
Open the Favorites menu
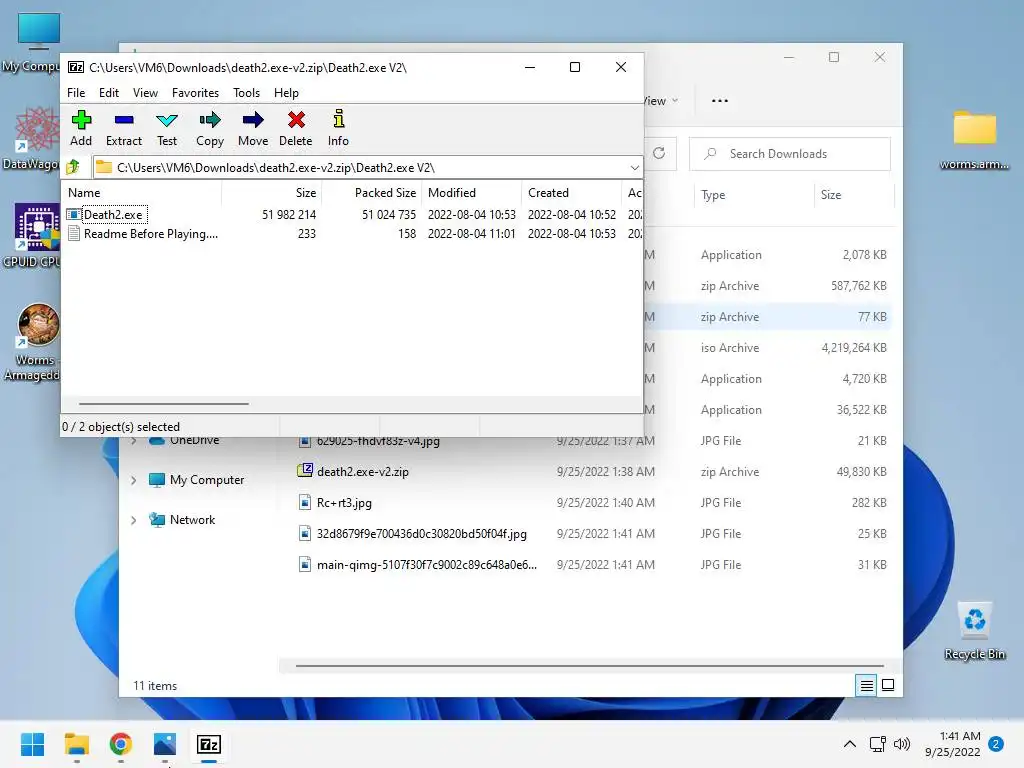[x=195, y=93]
